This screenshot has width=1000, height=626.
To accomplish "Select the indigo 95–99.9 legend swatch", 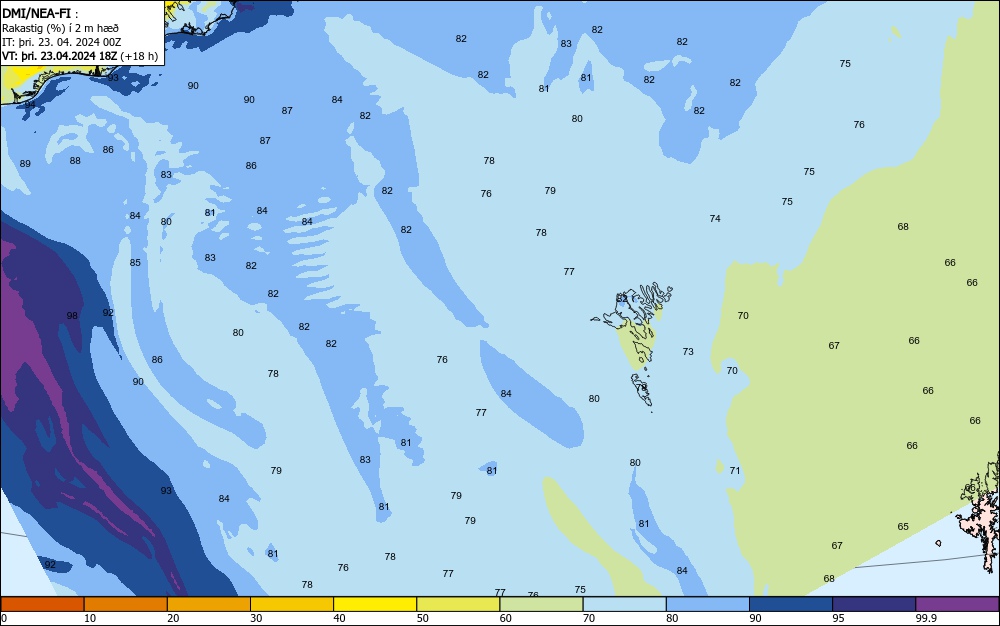I will [874, 604].
